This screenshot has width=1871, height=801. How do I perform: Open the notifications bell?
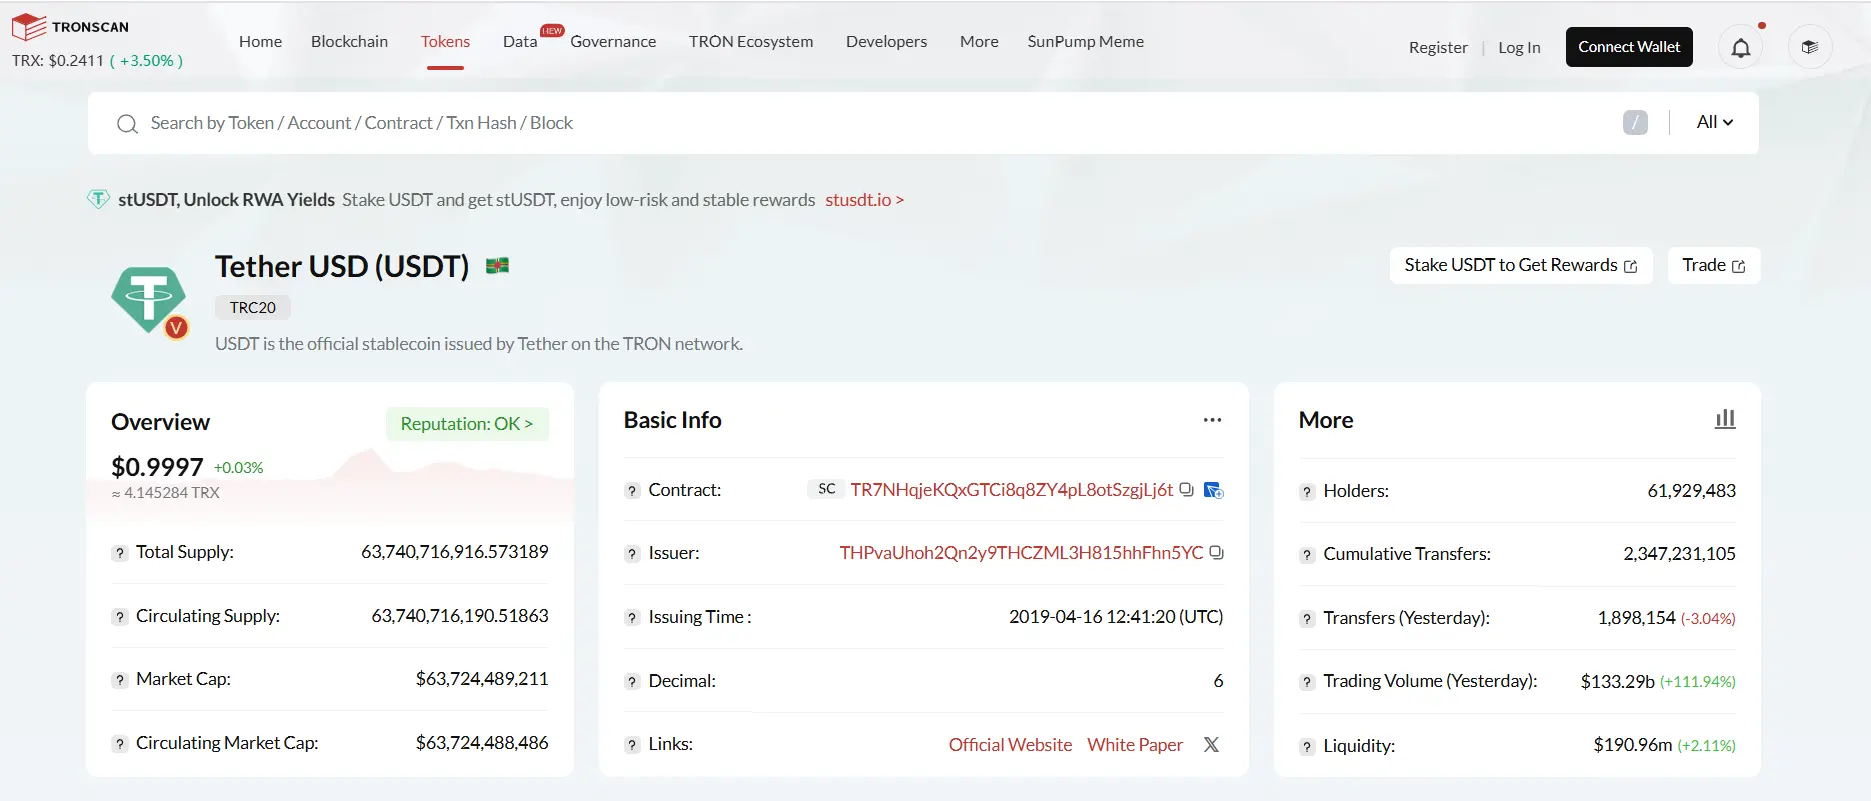pyautogui.click(x=1741, y=47)
